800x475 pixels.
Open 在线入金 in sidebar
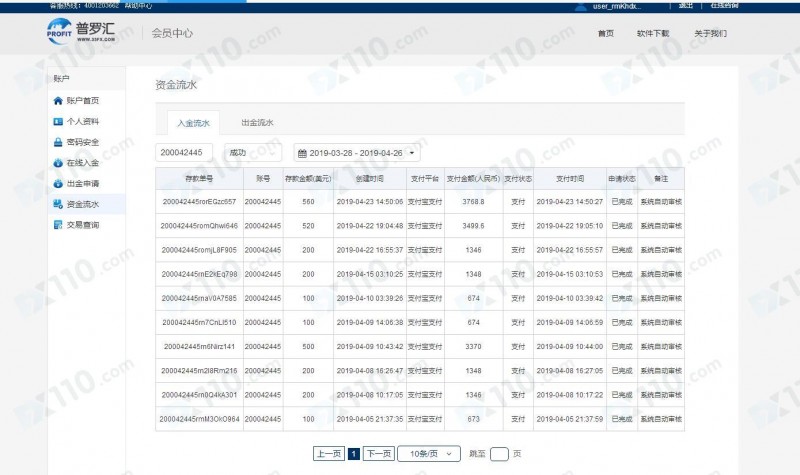coord(83,163)
